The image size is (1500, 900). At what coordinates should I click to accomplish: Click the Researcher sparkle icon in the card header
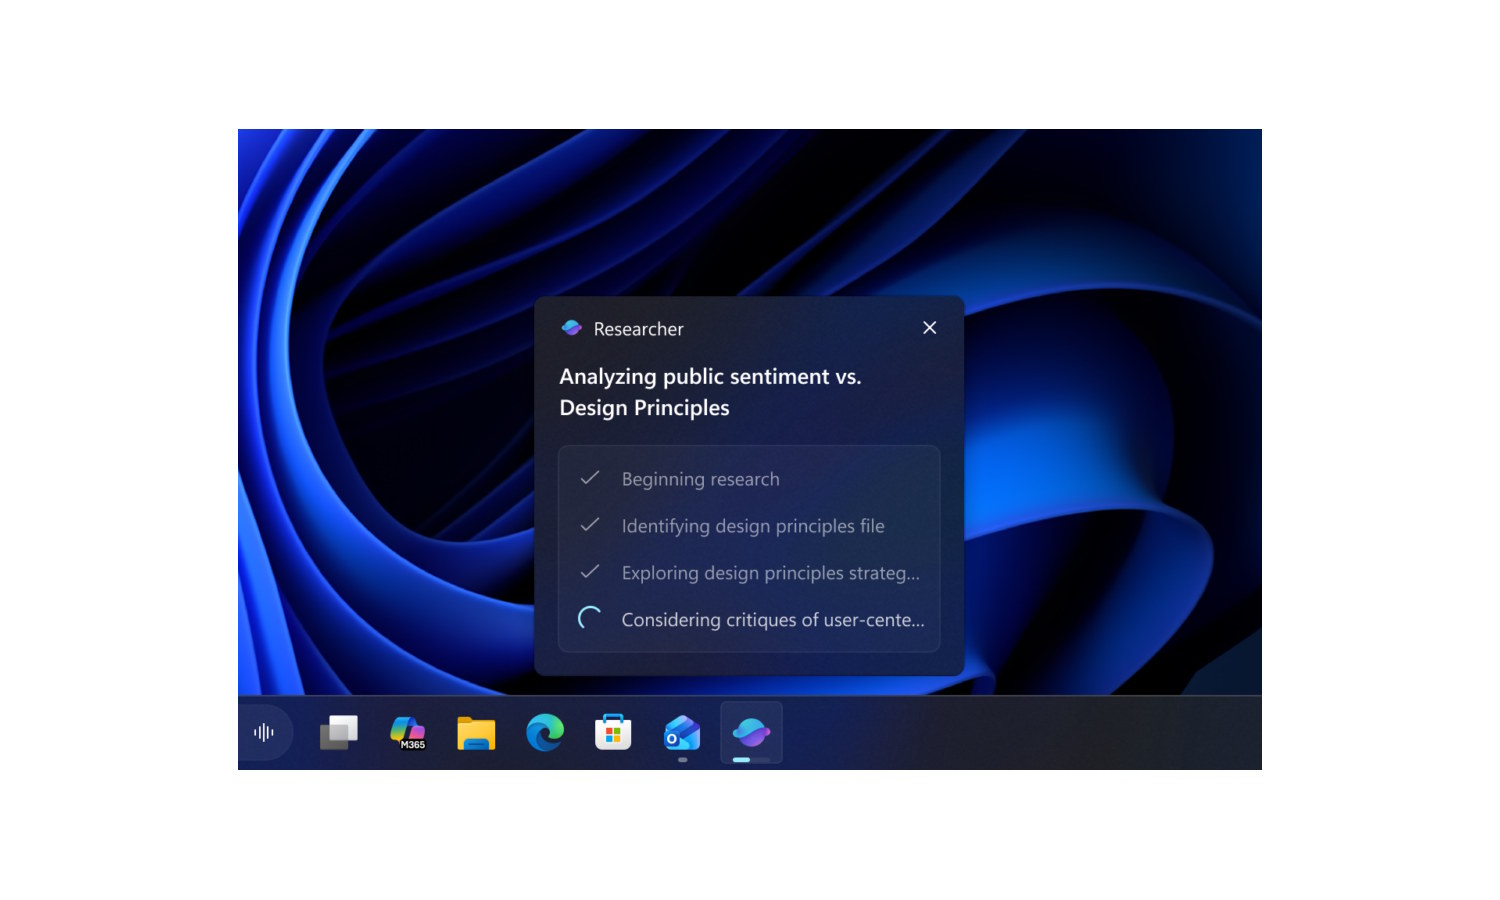[572, 327]
